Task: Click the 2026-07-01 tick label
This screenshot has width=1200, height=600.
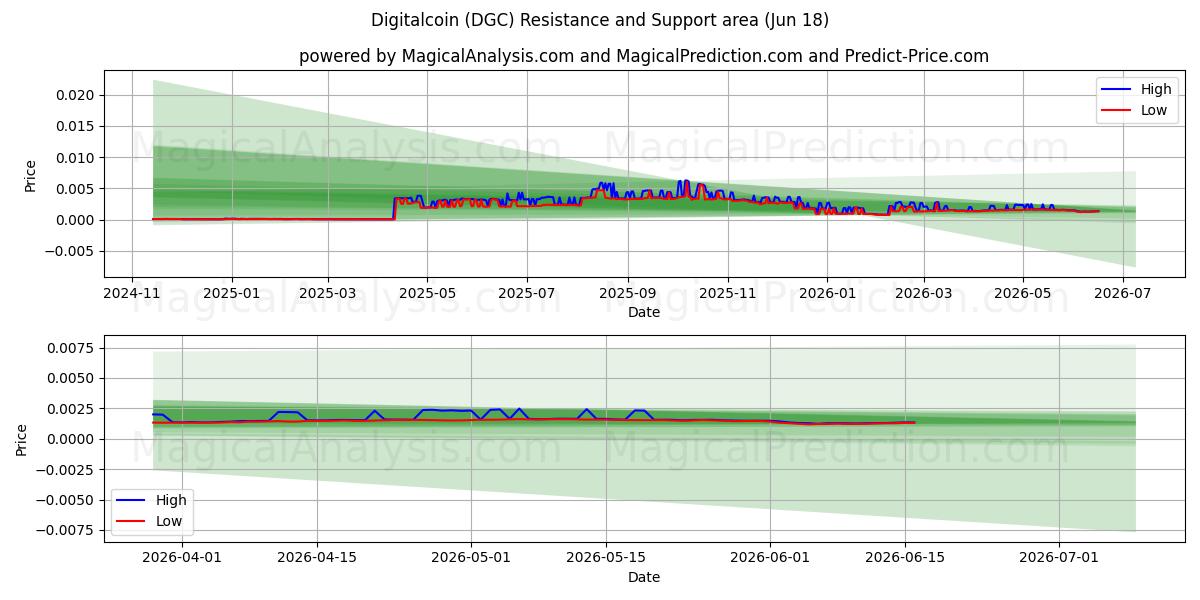Action: tap(1060, 558)
